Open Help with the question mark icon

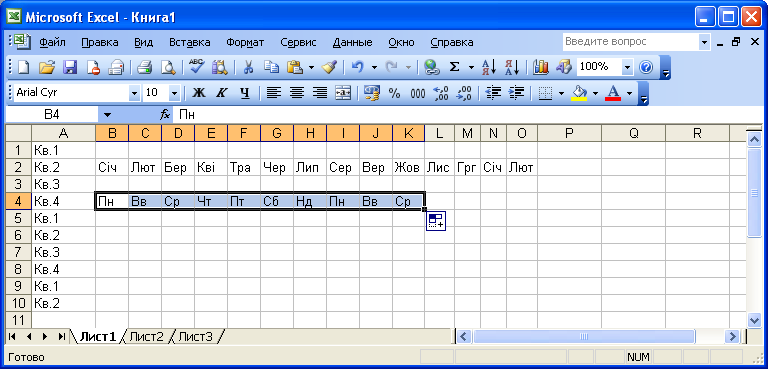646,67
